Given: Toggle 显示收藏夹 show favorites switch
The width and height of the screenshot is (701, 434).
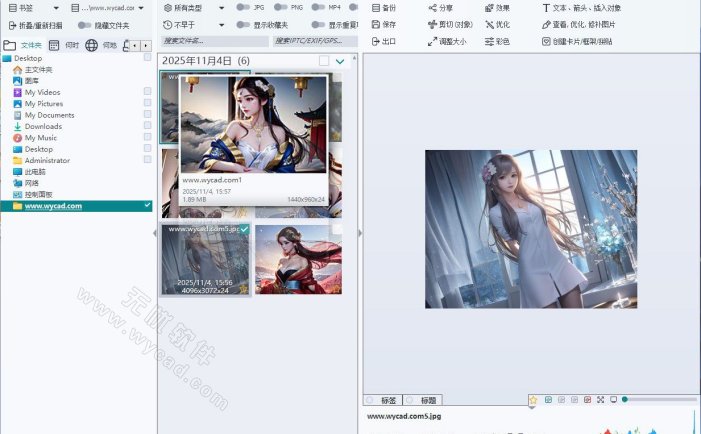Looking at the screenshot, I should point(243,25).
